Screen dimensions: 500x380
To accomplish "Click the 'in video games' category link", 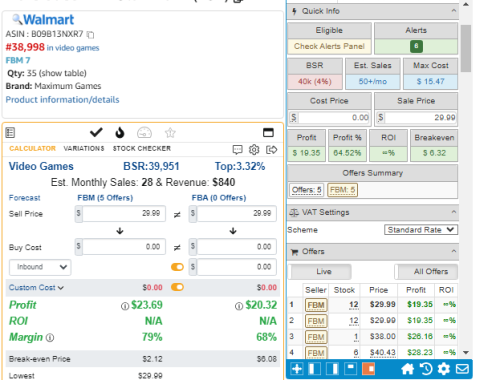I will pos(73,48).
